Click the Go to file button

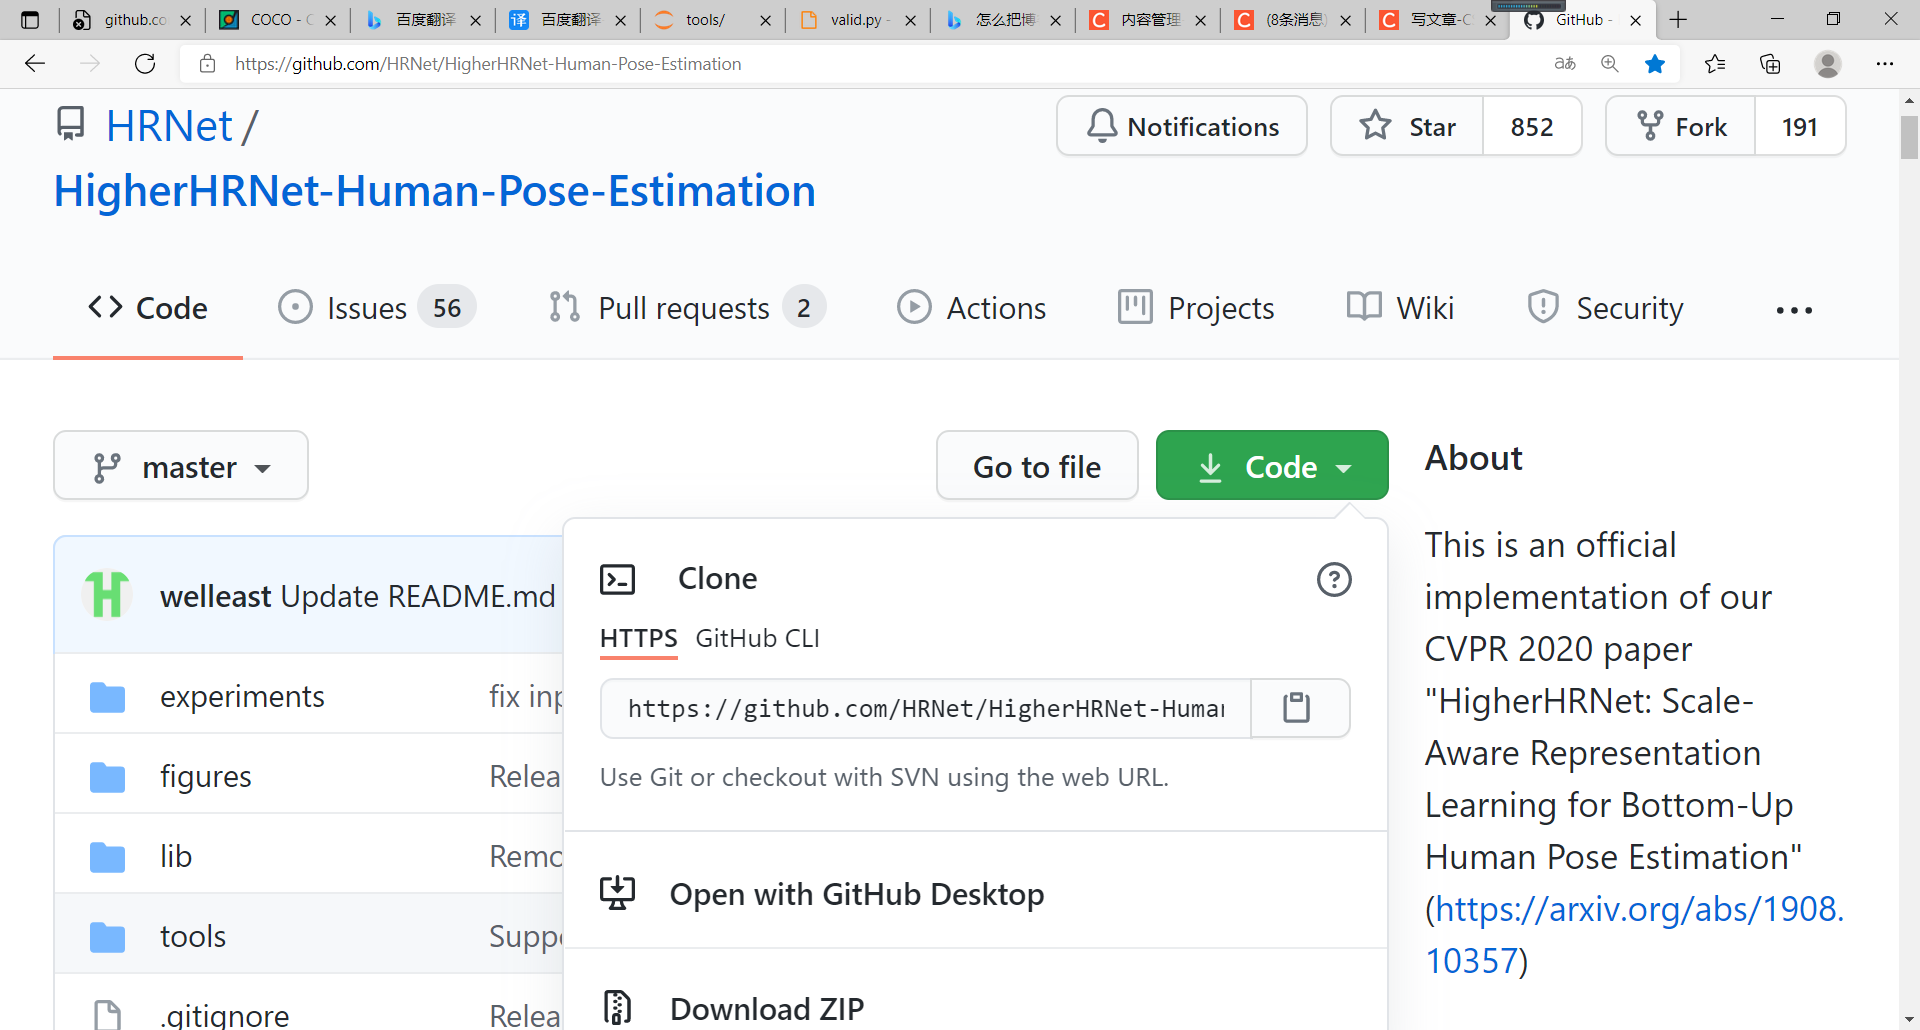(x=1037, y=465)
